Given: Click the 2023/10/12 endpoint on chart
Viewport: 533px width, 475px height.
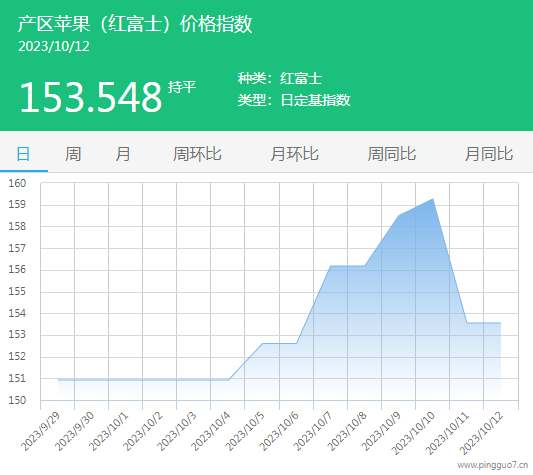Looking at the screenshot, I should (501, 323).
